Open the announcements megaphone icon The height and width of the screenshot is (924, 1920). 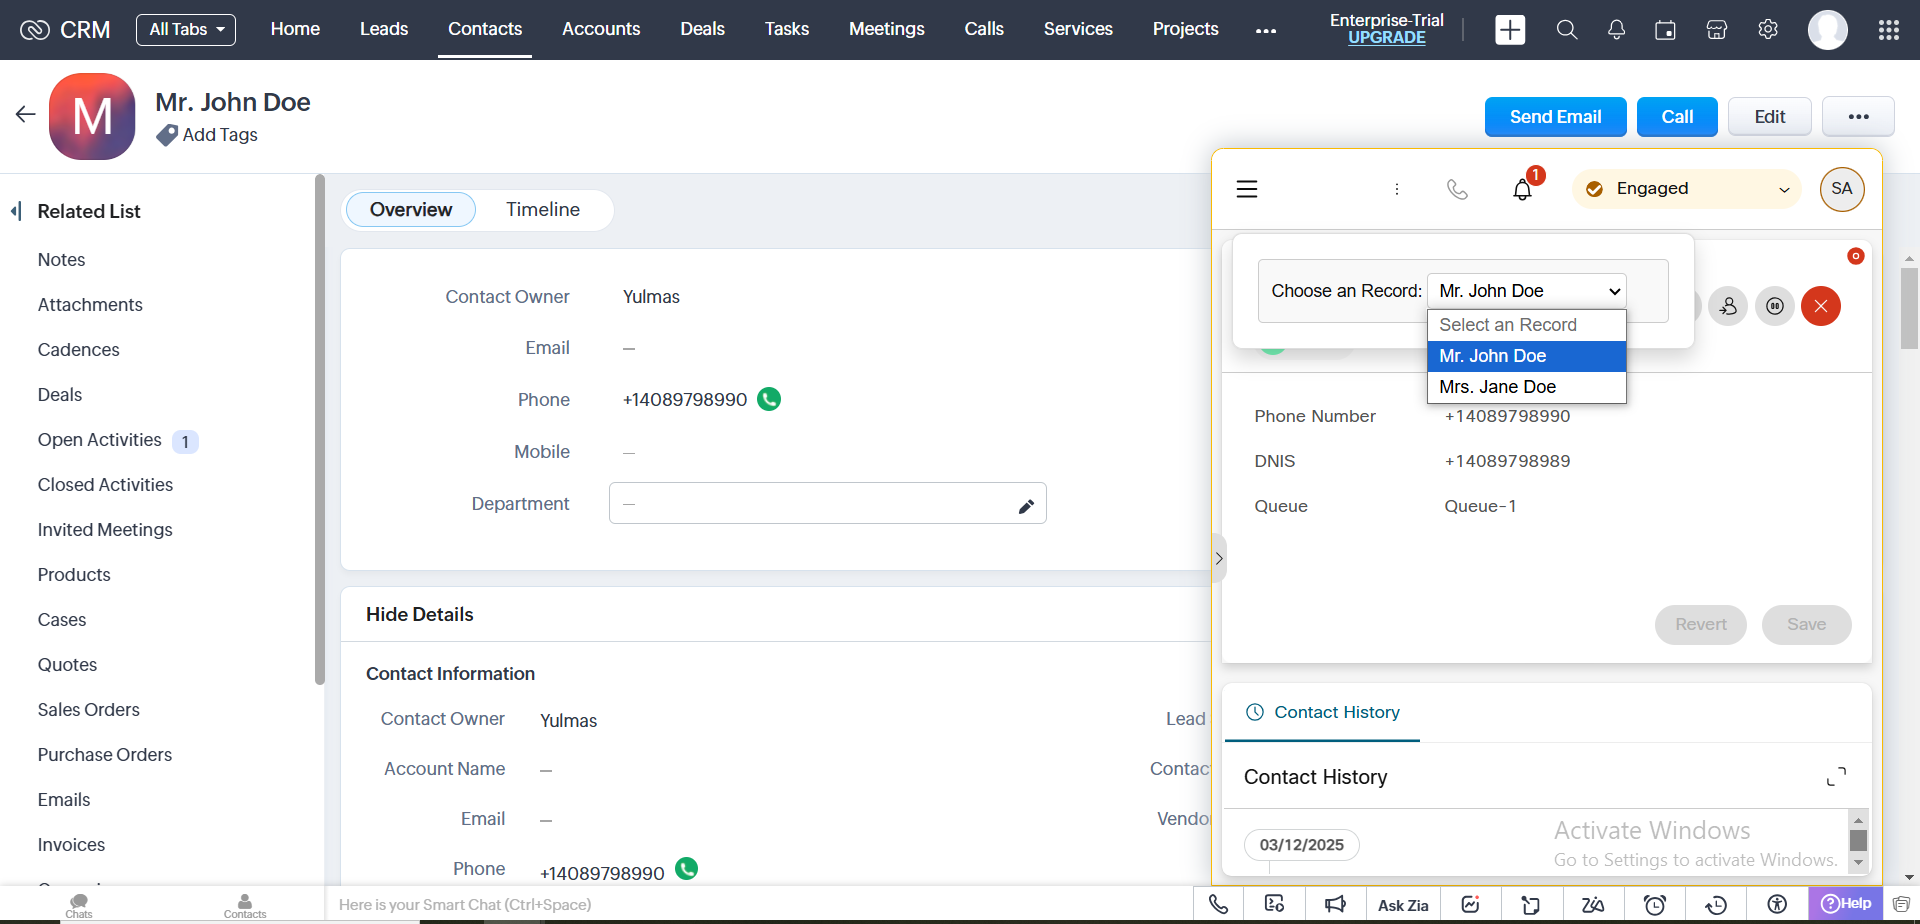(1335, 904)
